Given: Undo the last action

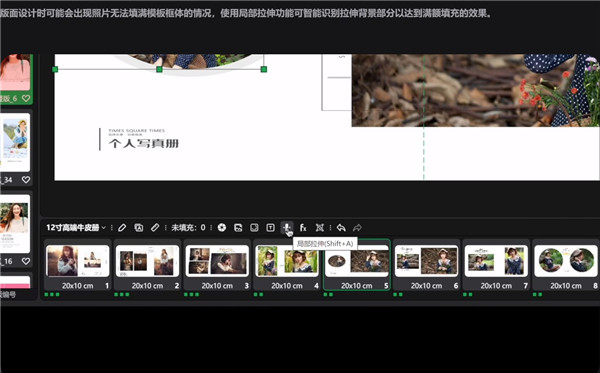Looking at the screenshot, I should click(341, 228).
